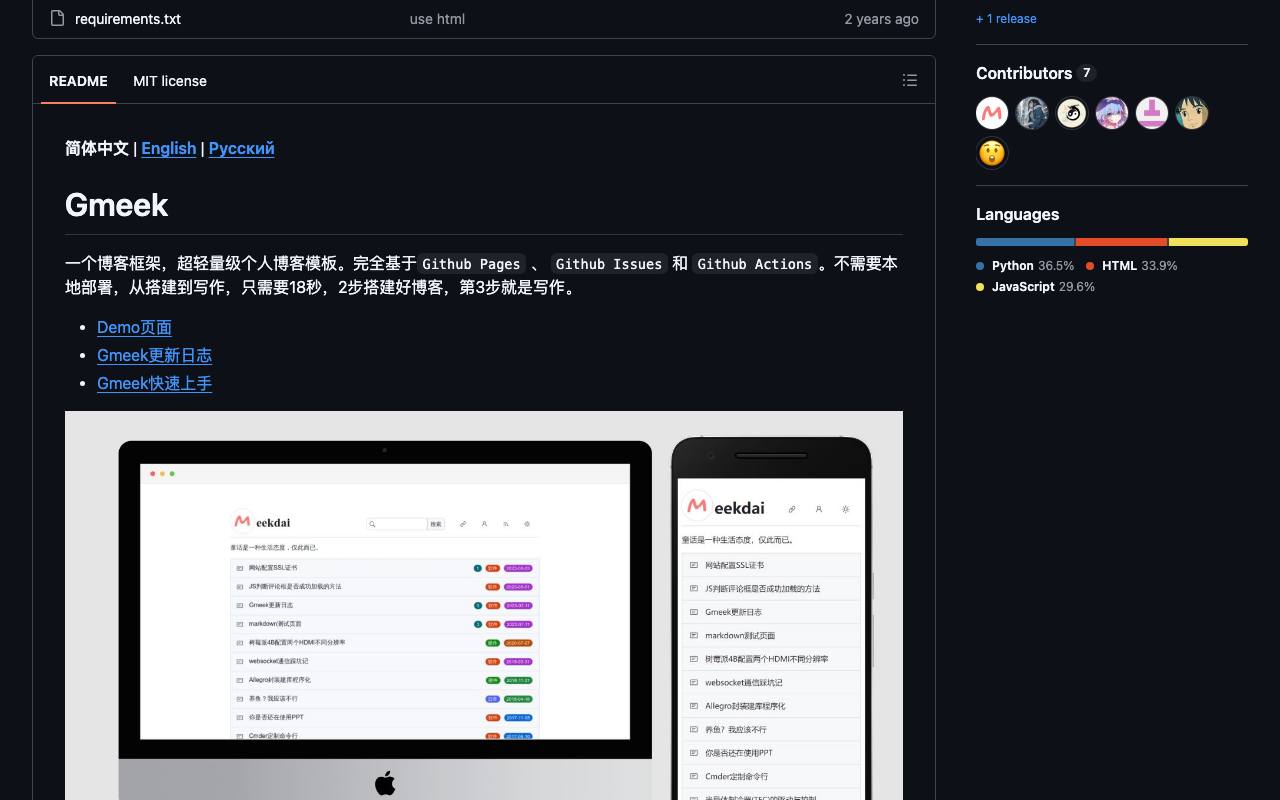The image size is (1280, 800).
Task: Click the "Github Issues" inline code text
Action: [609, 264]
